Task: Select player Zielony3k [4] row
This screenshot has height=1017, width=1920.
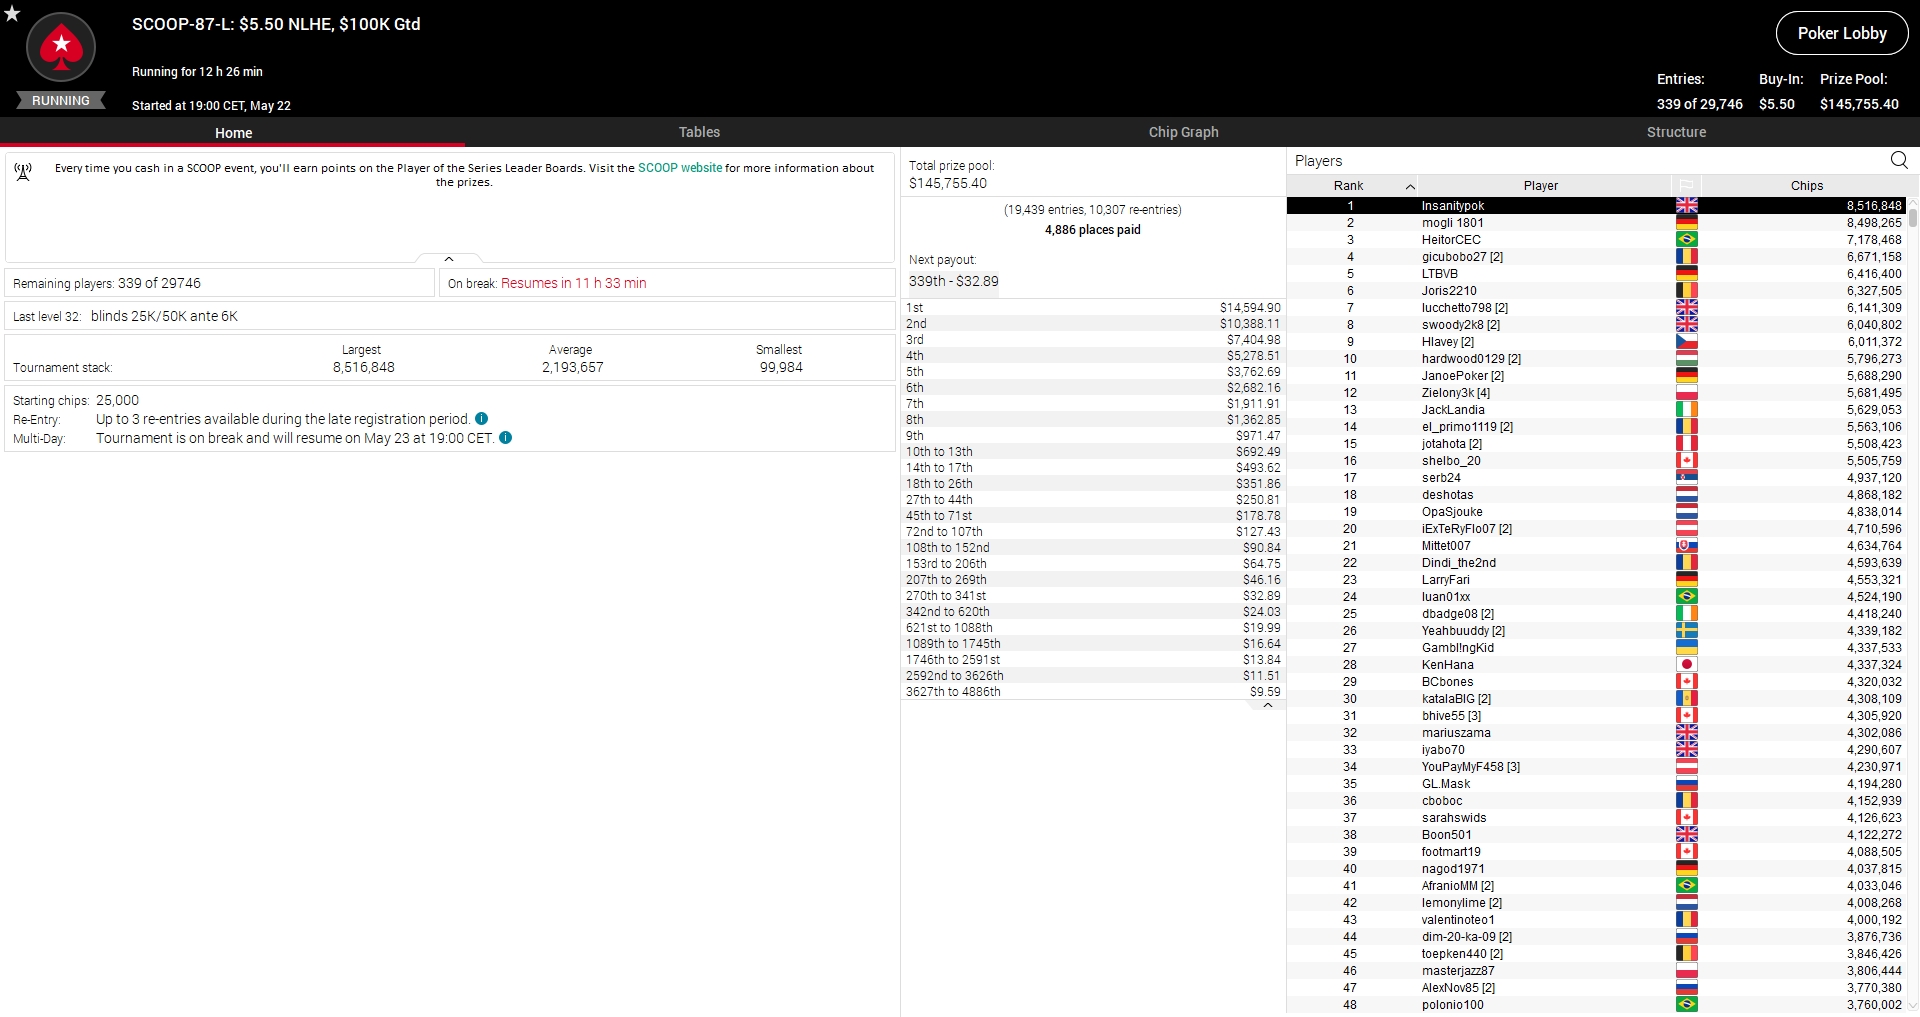Action: (1597, 393)
